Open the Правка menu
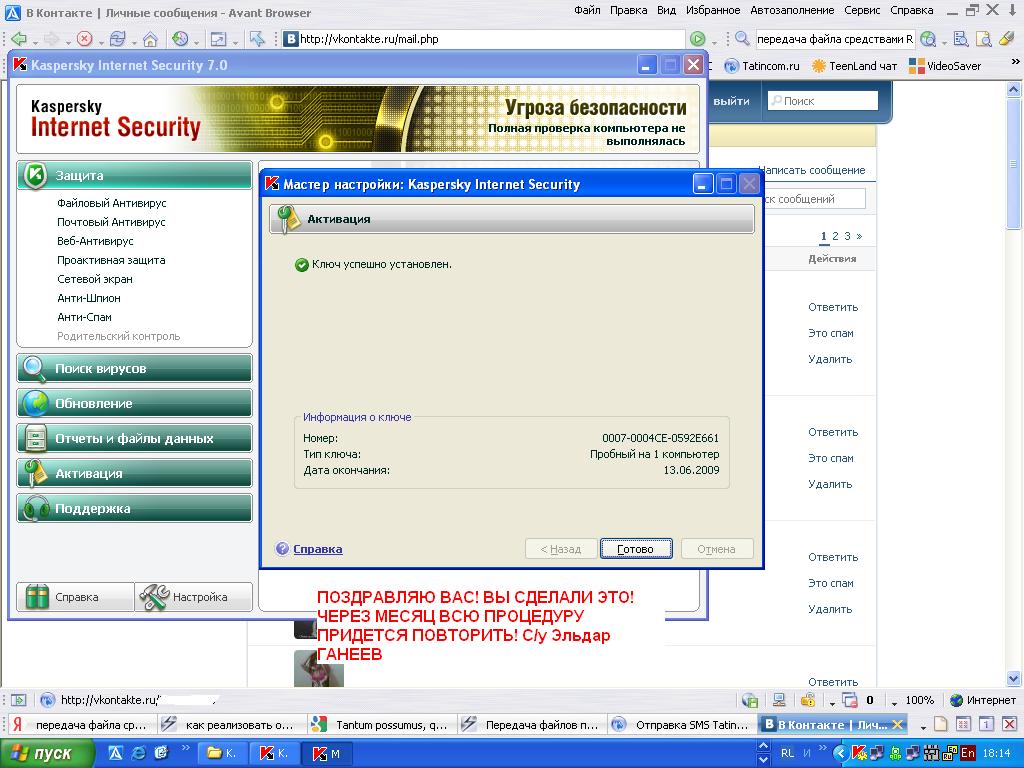The width and height of the screenshot is (1024, 768). [628, 10]
